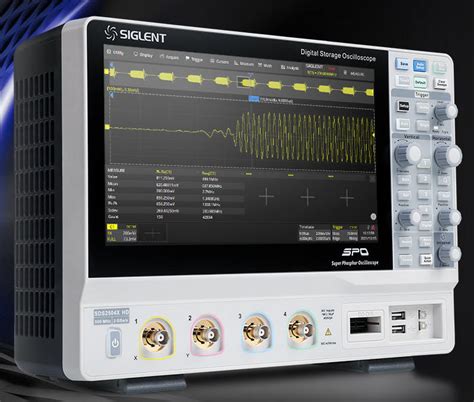
Task: Push the horizontal Zoom magnifier button
Action: (444, 180)
